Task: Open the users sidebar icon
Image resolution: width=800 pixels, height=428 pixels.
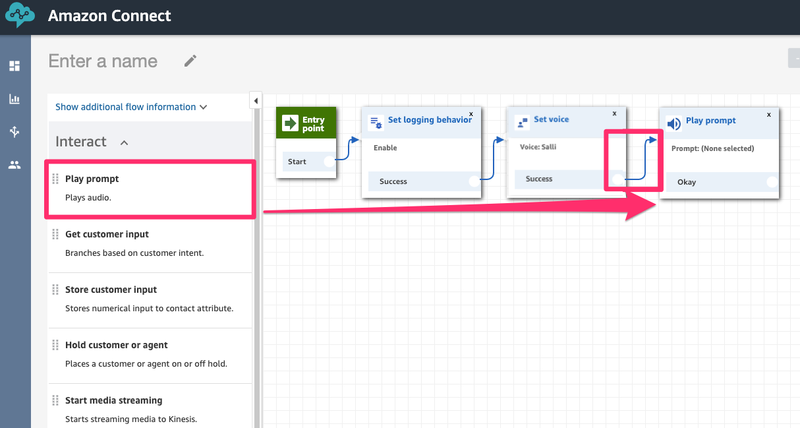Action: click(x=14, y=165)
